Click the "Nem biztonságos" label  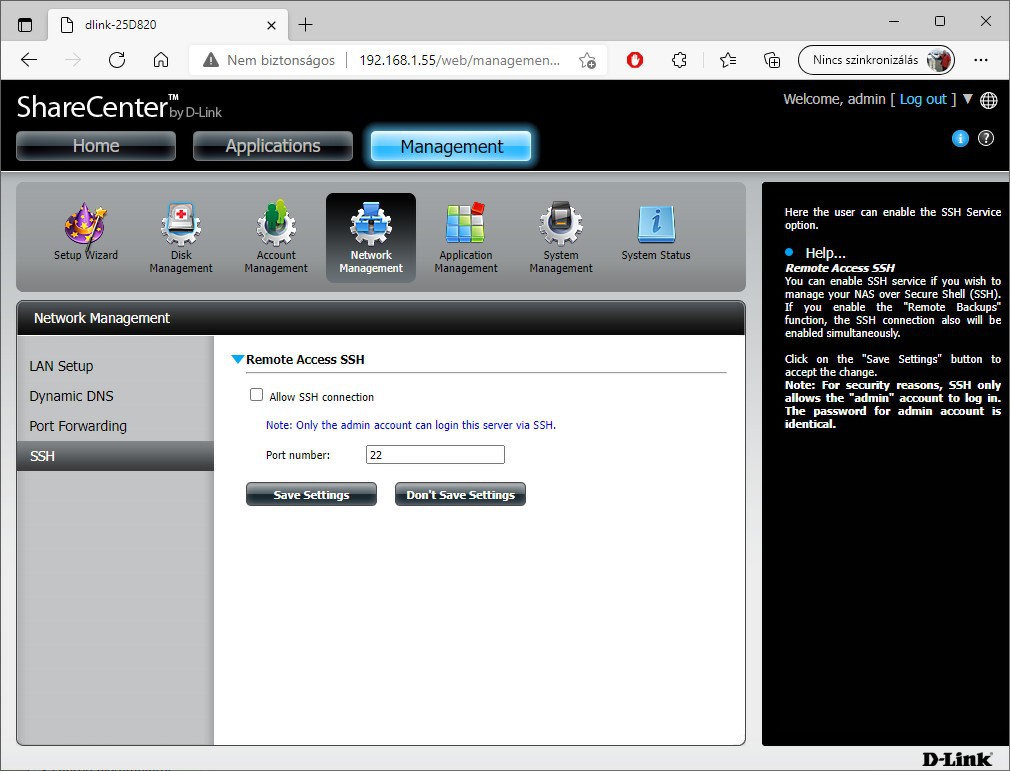pos(281,60)
